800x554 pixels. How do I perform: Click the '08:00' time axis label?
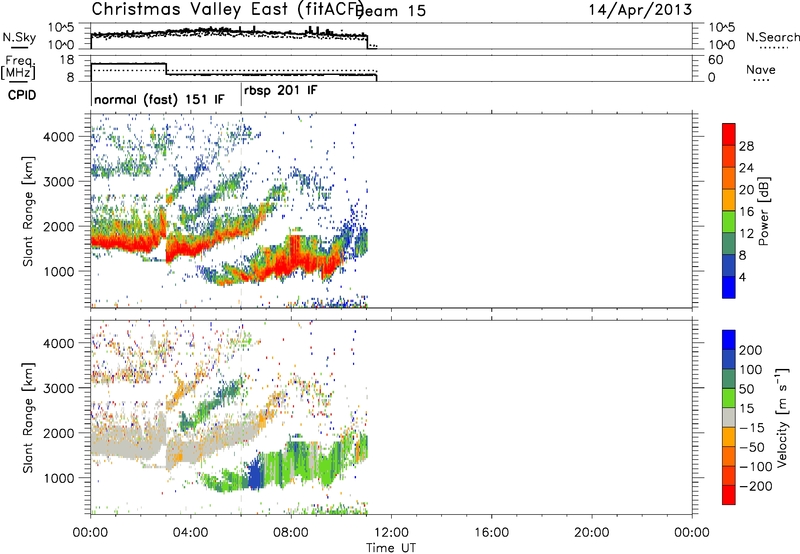point(291,533)
